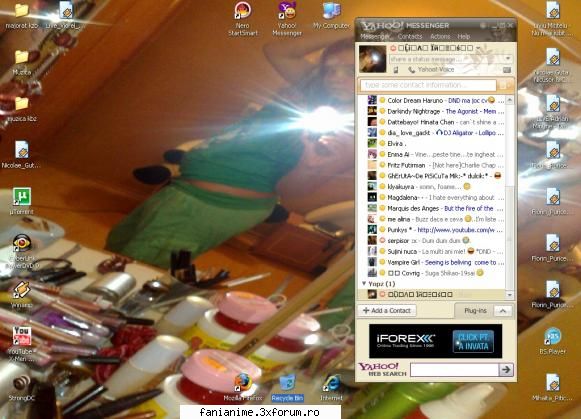This screenshot has width=581, height=419.
Task: Open the majorat kbz folder
Action: coord(22,16)
